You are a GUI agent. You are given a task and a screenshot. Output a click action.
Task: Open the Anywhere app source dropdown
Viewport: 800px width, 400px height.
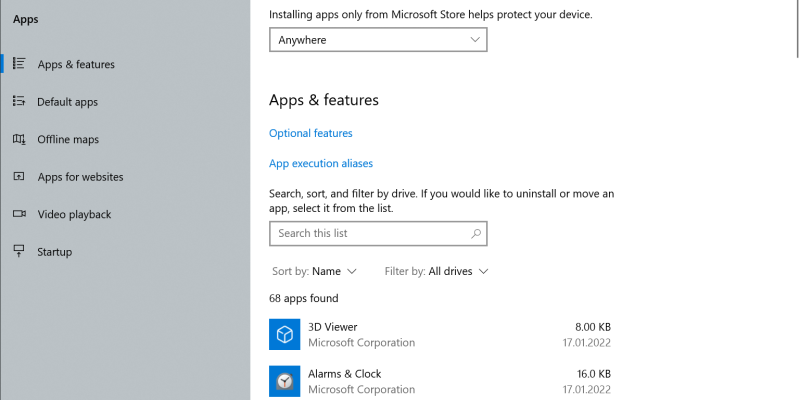377,40
